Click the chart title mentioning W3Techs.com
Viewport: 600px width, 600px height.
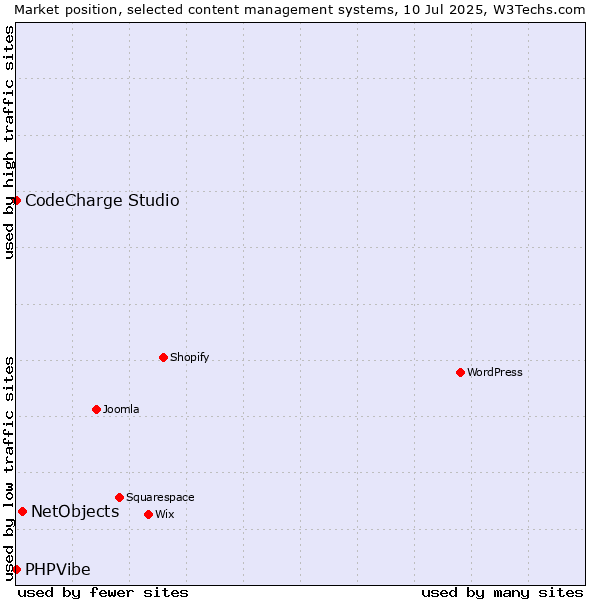[300, 10]
